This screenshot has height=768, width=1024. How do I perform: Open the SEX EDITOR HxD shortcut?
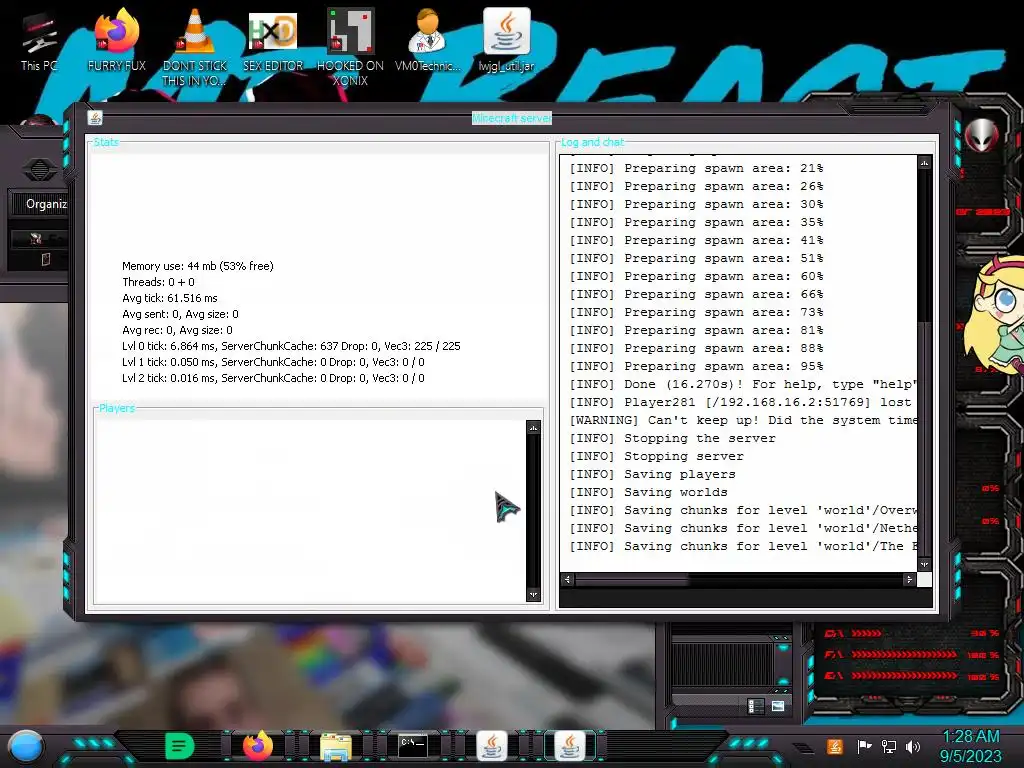[273, 40]
